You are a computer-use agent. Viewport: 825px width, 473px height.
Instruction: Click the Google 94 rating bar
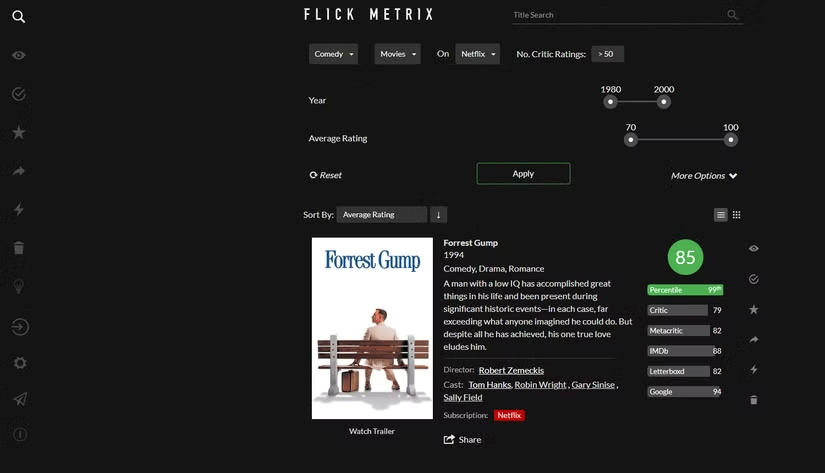tap(685, 392)
